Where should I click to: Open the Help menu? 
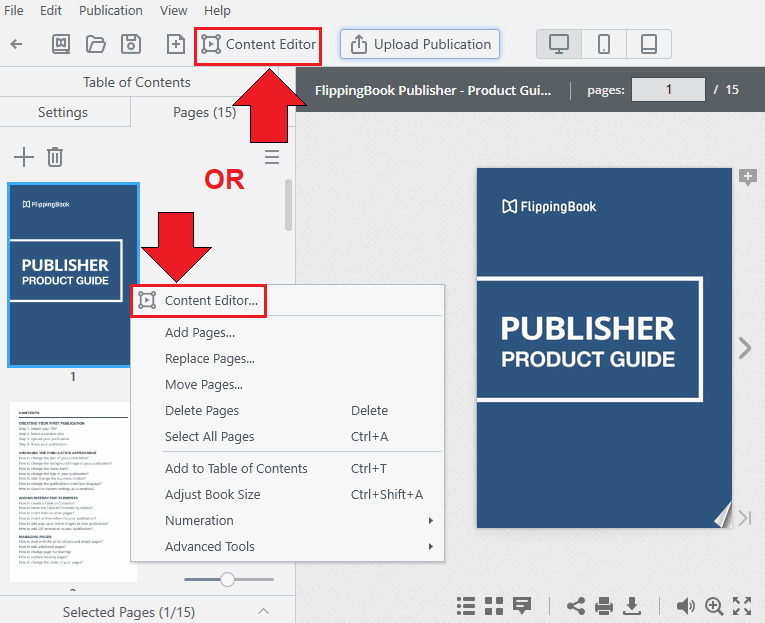click(x=217, y=10)
